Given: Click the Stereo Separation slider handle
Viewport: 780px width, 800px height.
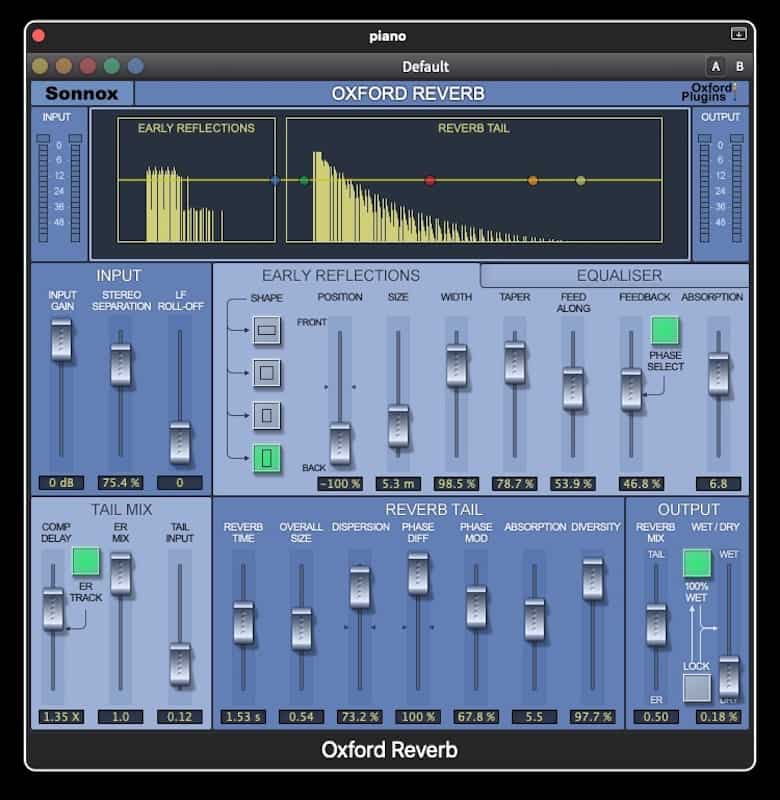Looking at the screenshot, I should tap(121, 364).
